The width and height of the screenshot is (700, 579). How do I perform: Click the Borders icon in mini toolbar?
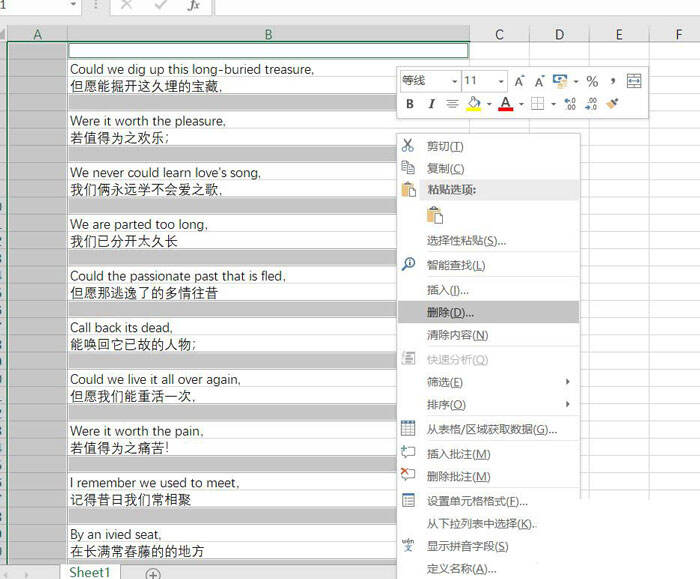[538, 104]
